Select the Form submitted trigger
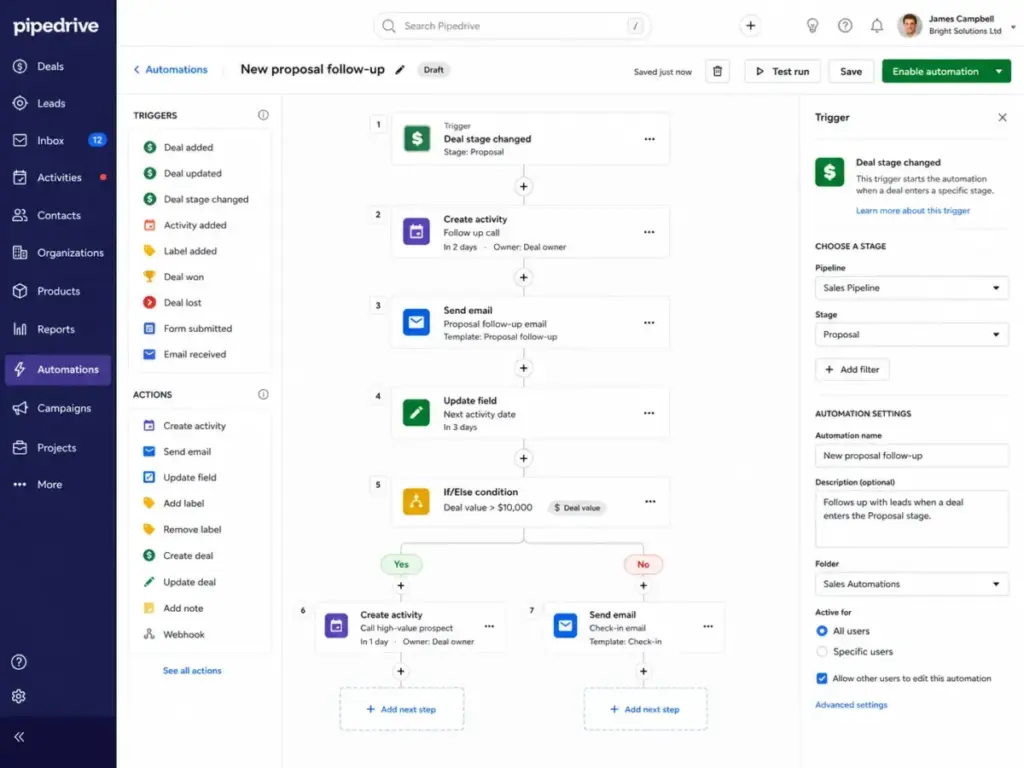The image size is (1024, 768). click(x=199, y=328)
